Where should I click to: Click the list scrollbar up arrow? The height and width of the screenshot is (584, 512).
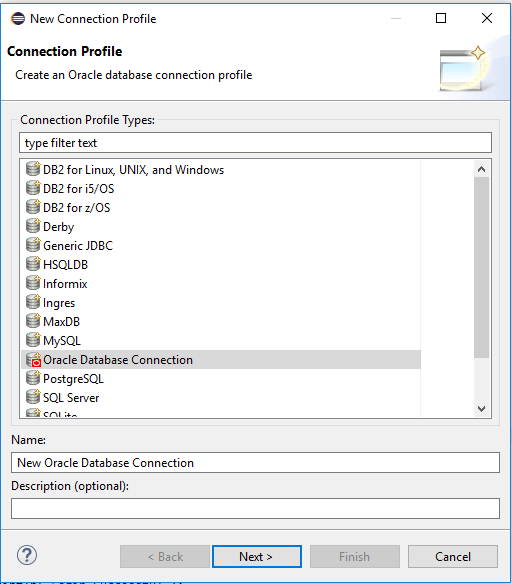tap(481, 169)
